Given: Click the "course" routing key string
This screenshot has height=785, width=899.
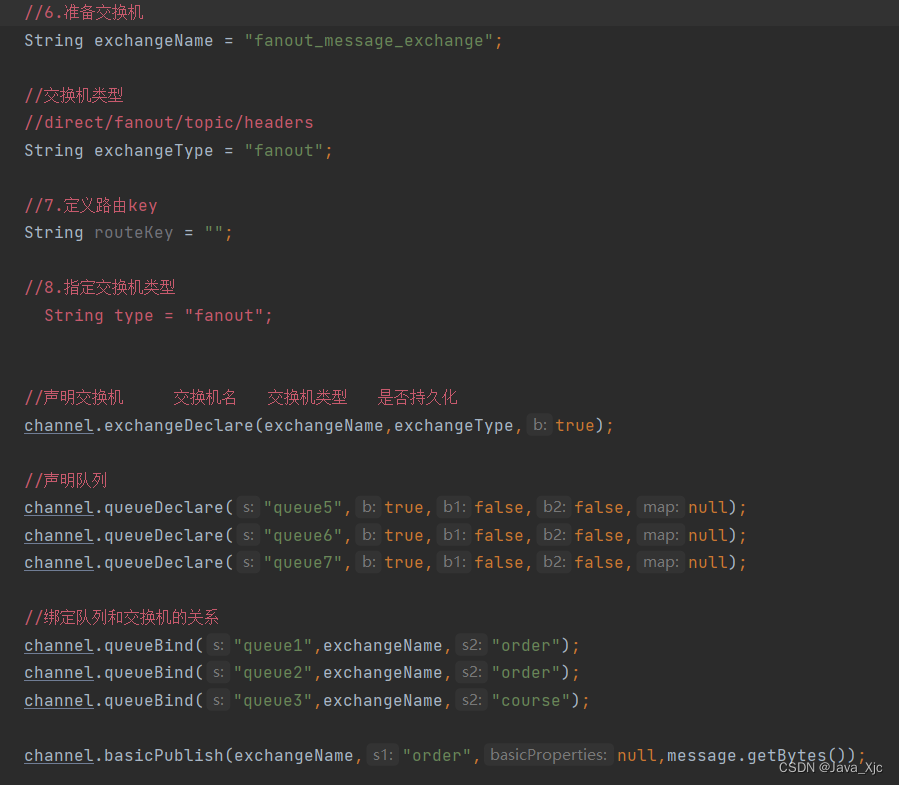Looking at the screenshot, I should pos(531,701).
